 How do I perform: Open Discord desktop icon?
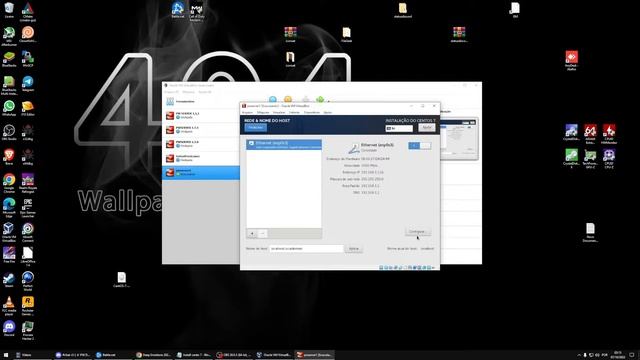pos(9,329)
